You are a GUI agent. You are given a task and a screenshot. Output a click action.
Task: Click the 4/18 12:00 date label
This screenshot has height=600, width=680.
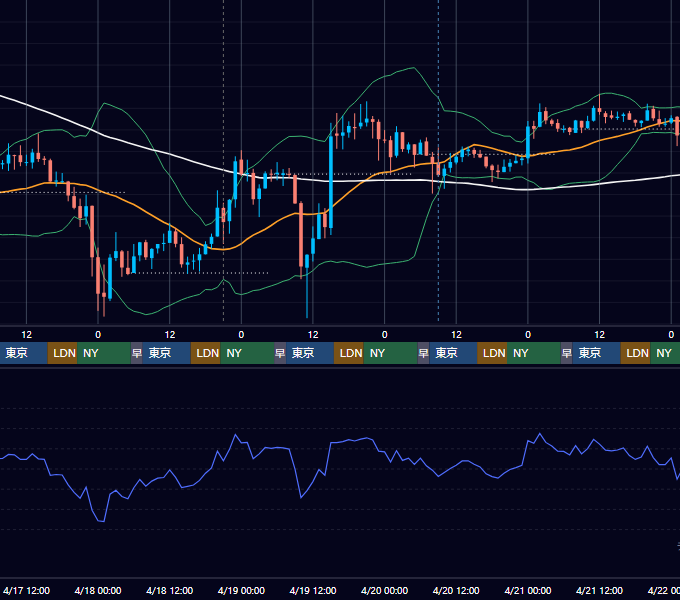pos(170,590)
